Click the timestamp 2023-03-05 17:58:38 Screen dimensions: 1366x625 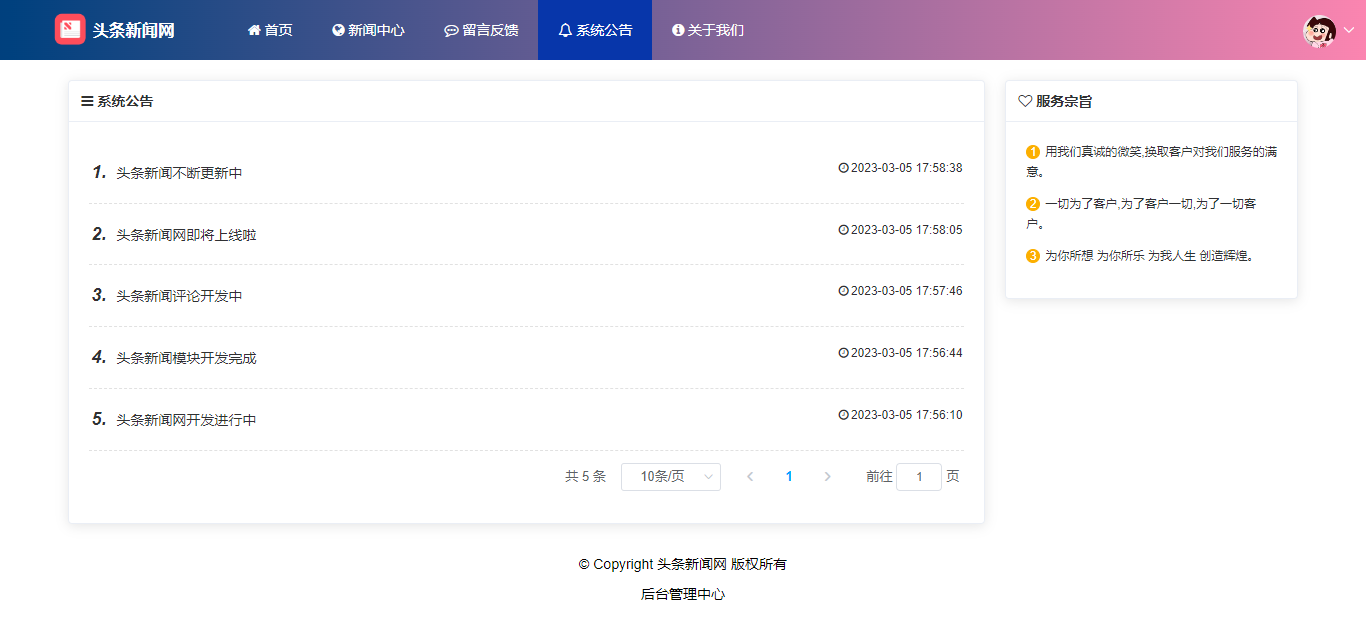pos(906,168)
